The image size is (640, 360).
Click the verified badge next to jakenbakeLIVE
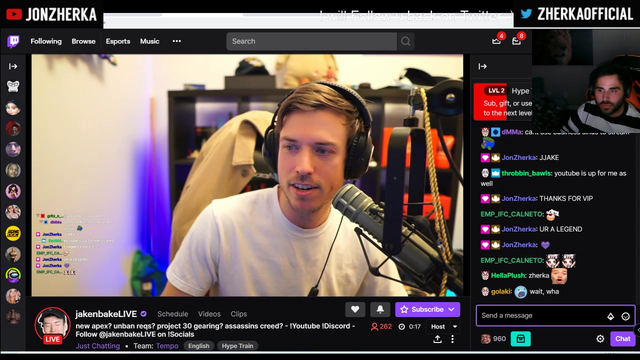(144, 314)
